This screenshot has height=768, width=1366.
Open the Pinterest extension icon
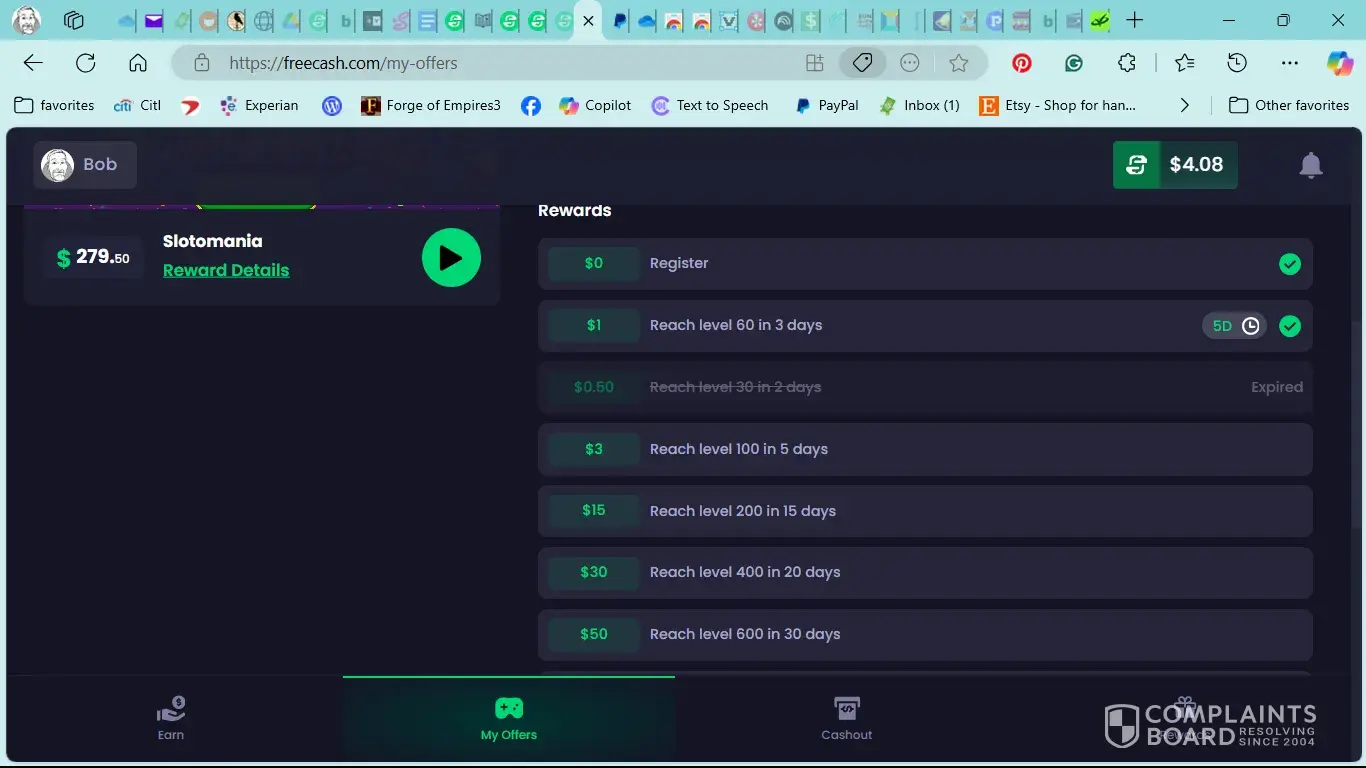(1021, 63)
